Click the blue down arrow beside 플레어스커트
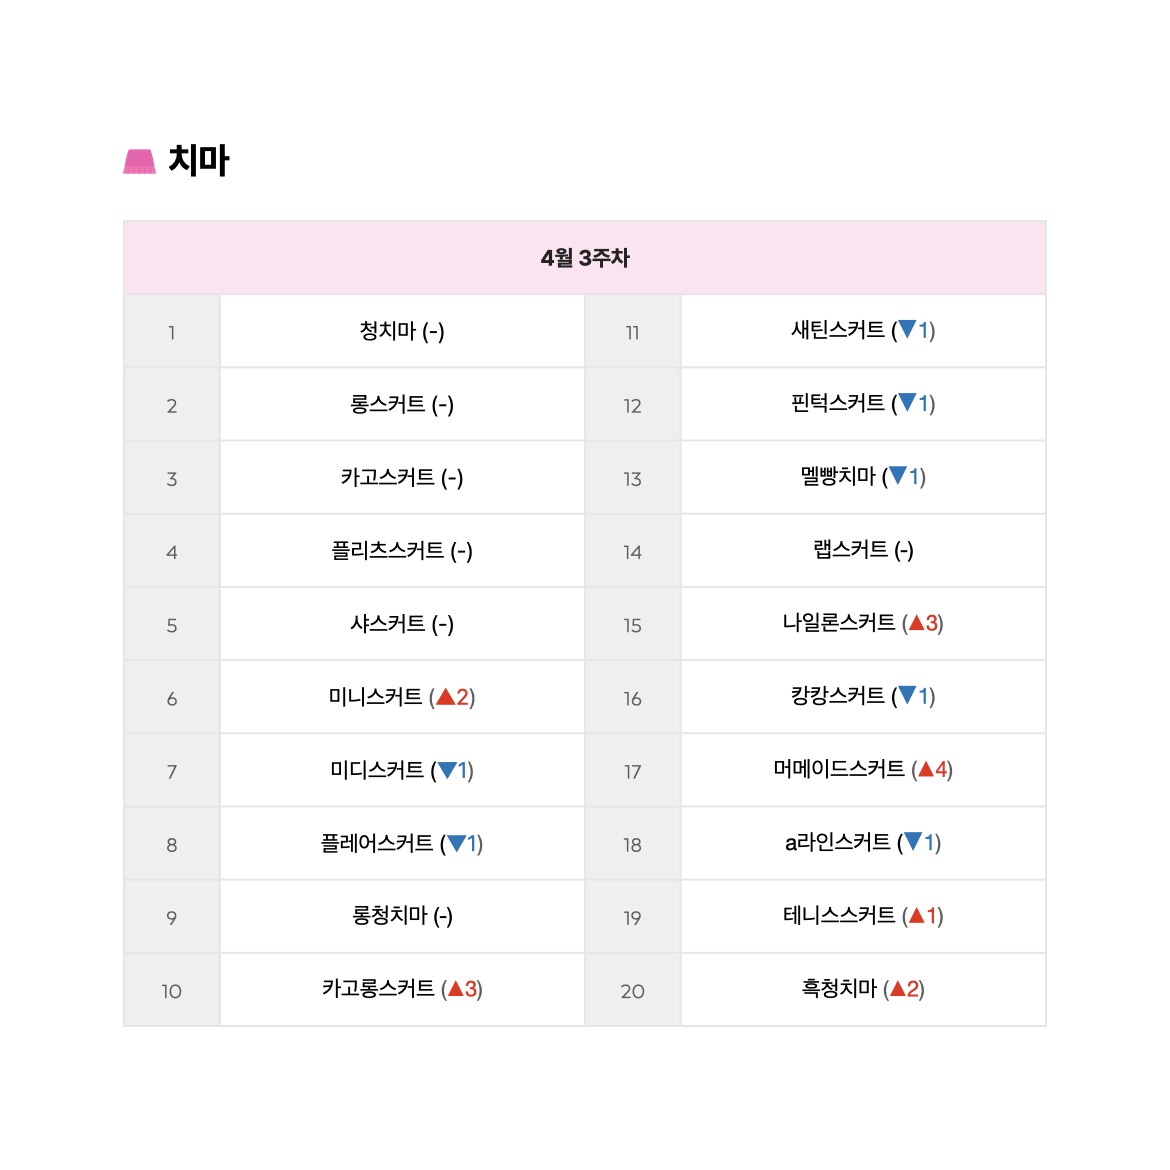Image resolution: width=1170 pixels, height=1170 pixels. 457,843
